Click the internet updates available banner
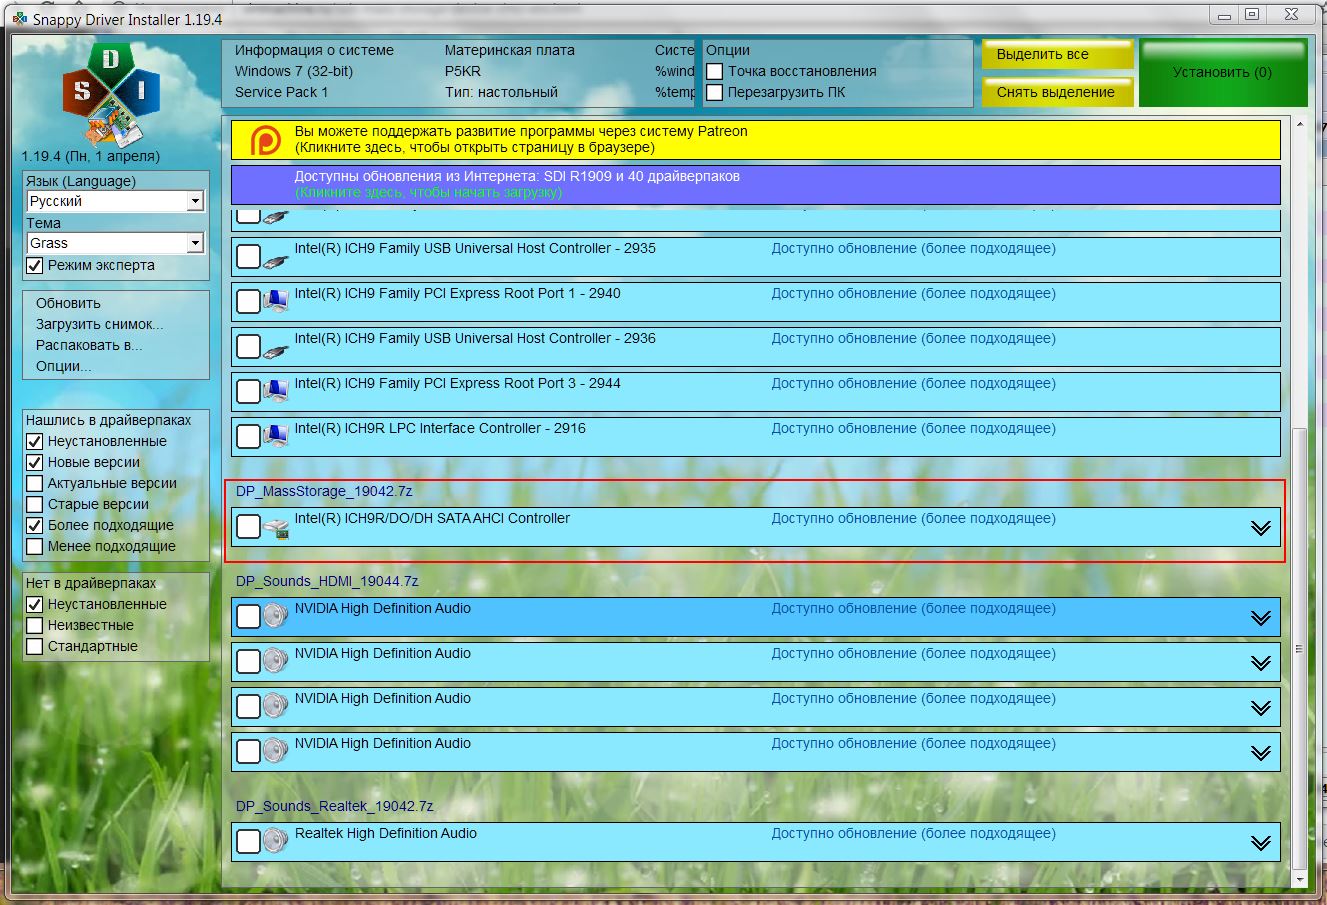Viewport: 1327px width, 905px height. (755, 185)
